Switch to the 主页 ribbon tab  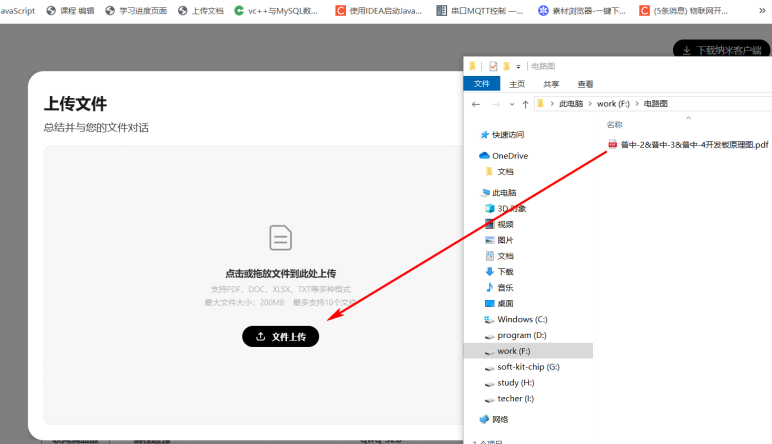517,84
